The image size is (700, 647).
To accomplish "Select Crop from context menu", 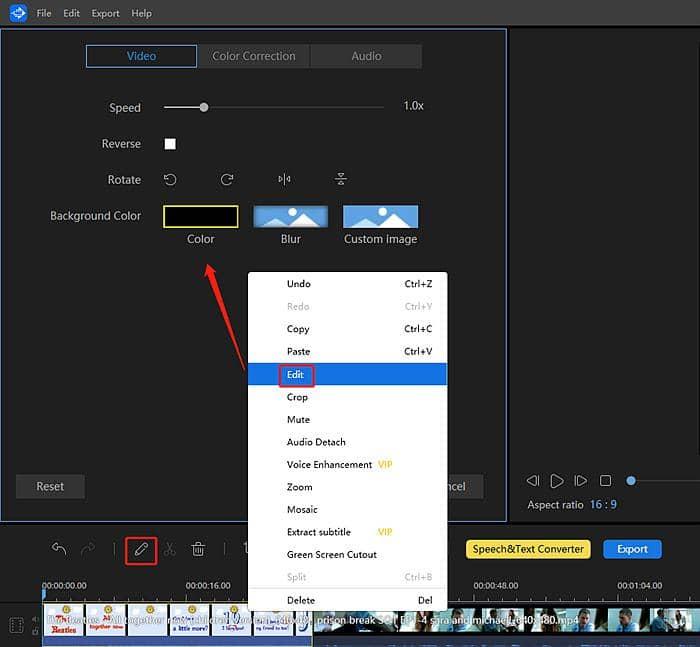I will click(x=347, y=397).
